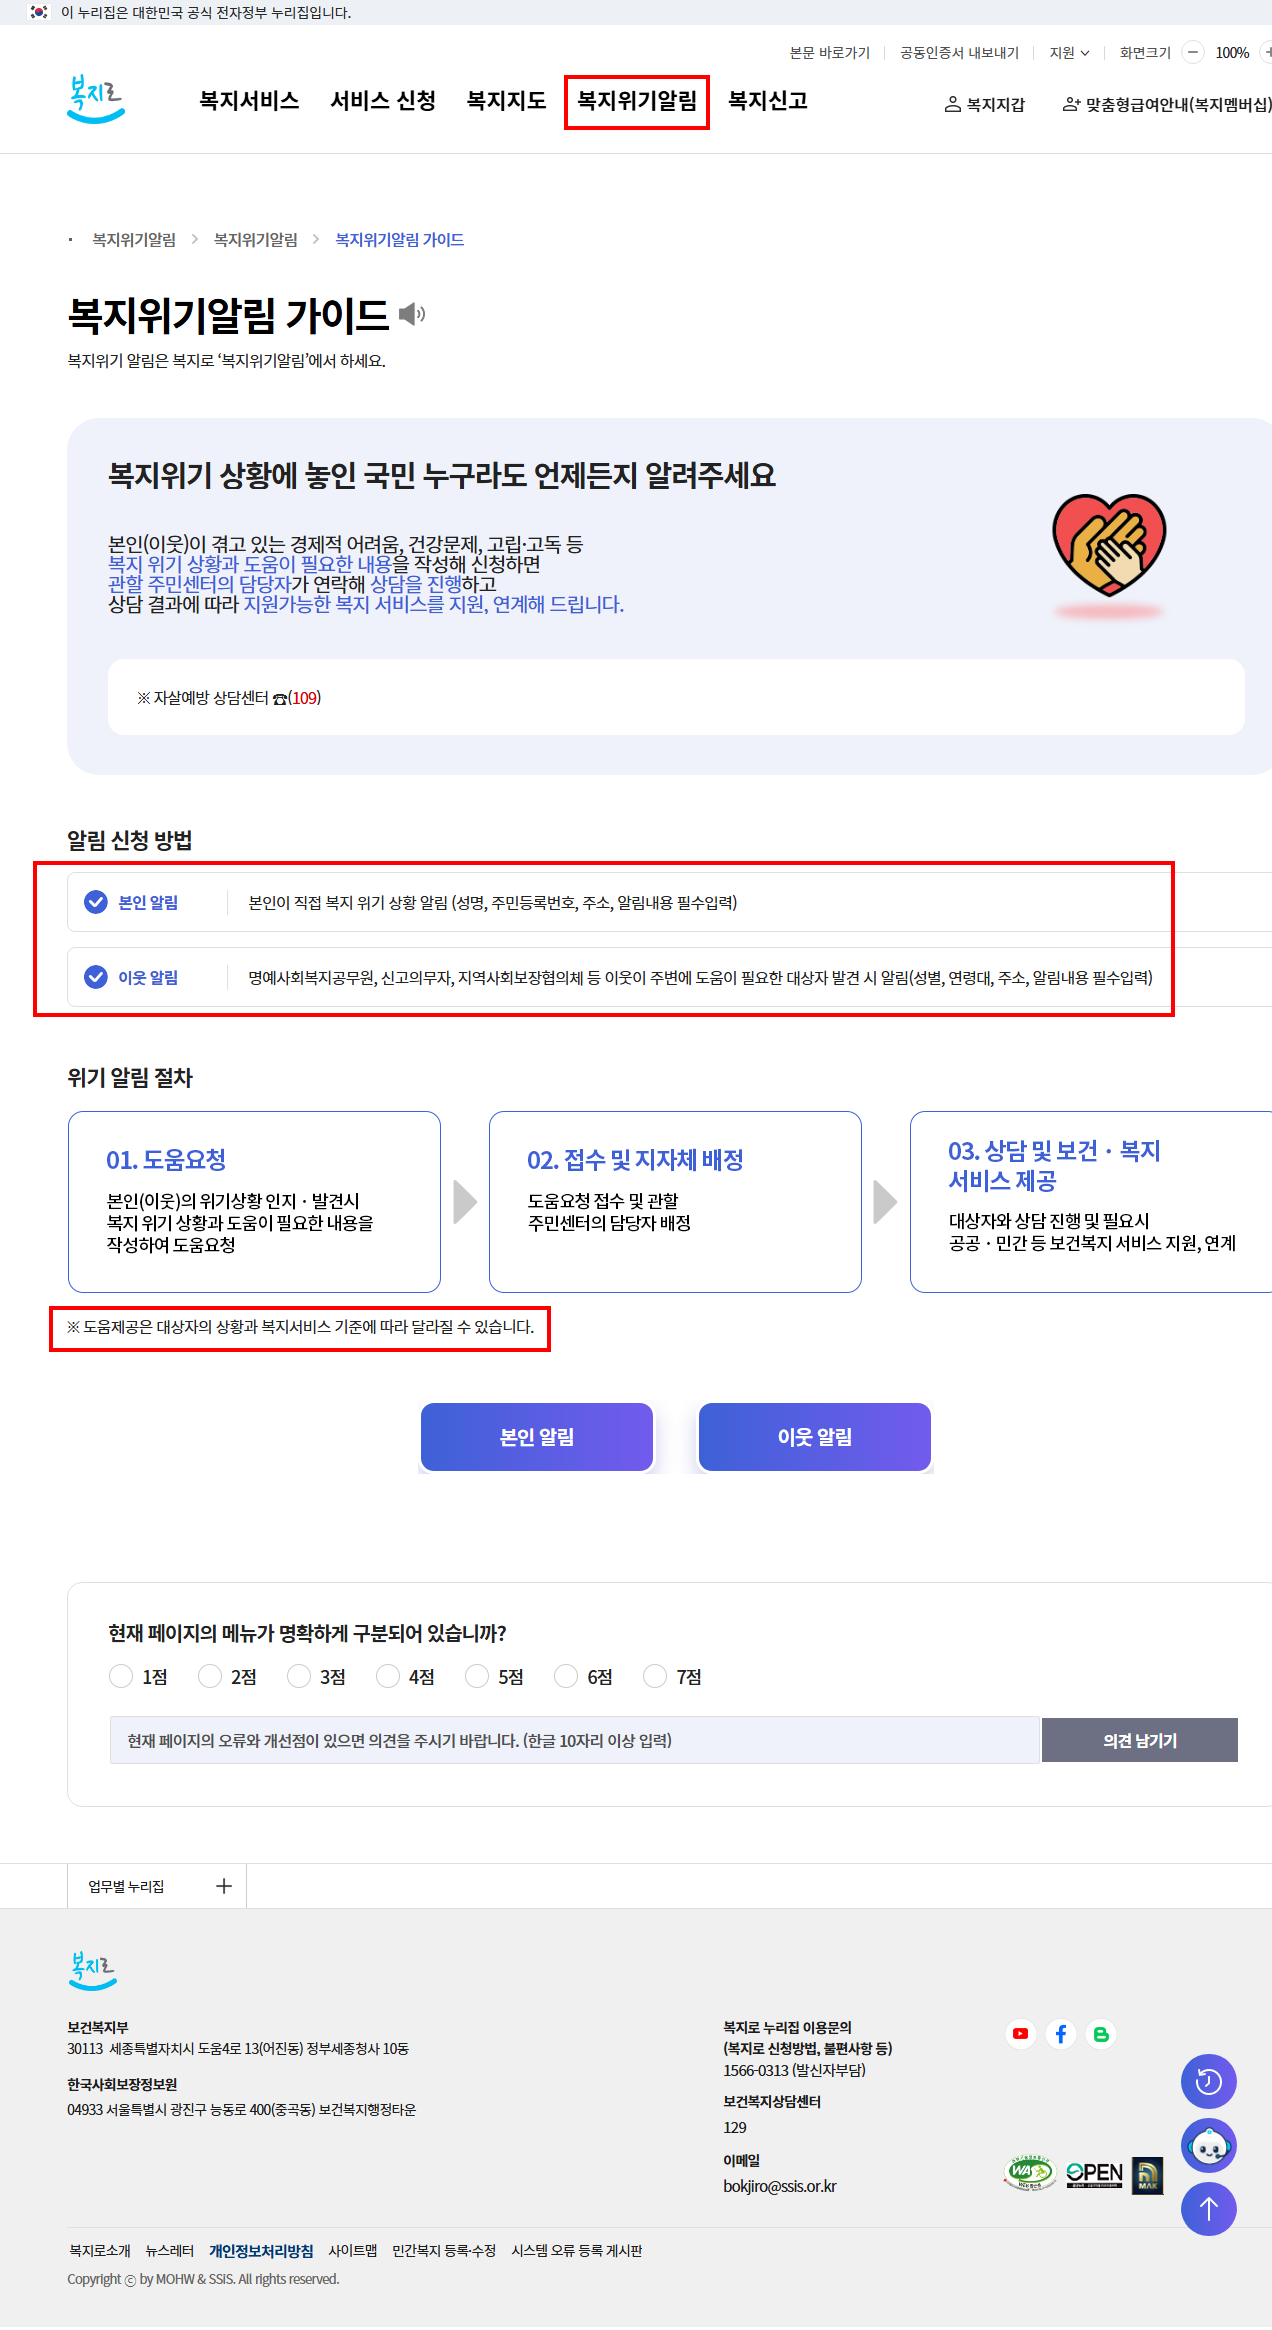Viewport: 1272px width, 2330px height.
Task: Open recently viewed history floating icon
Action: (1209, 2082)
